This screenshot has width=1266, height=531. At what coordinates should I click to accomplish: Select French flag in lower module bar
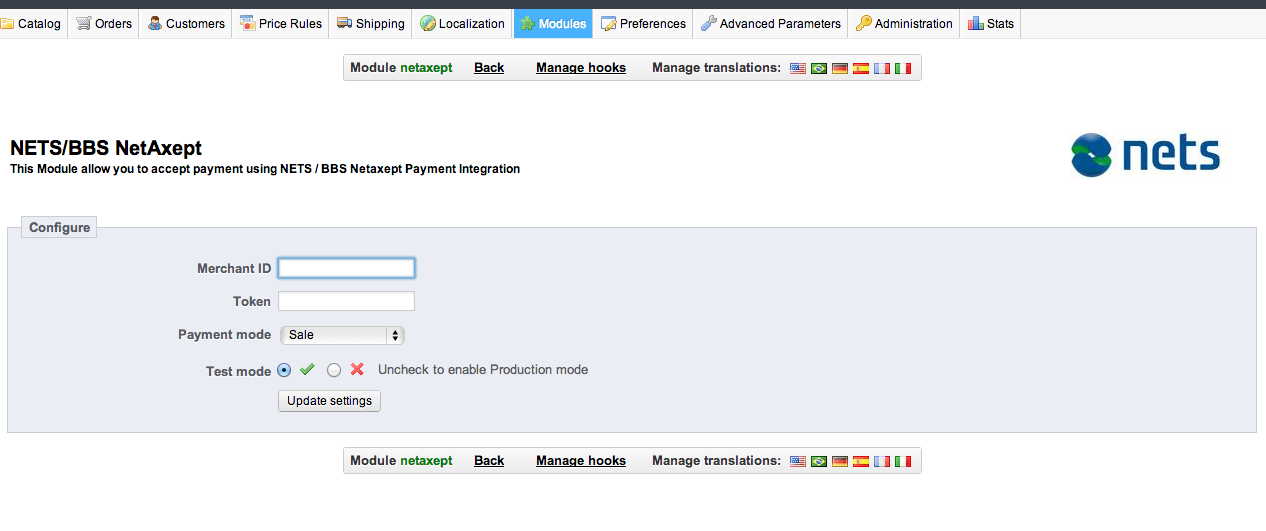pyautogui.click(x=882, y=461)
